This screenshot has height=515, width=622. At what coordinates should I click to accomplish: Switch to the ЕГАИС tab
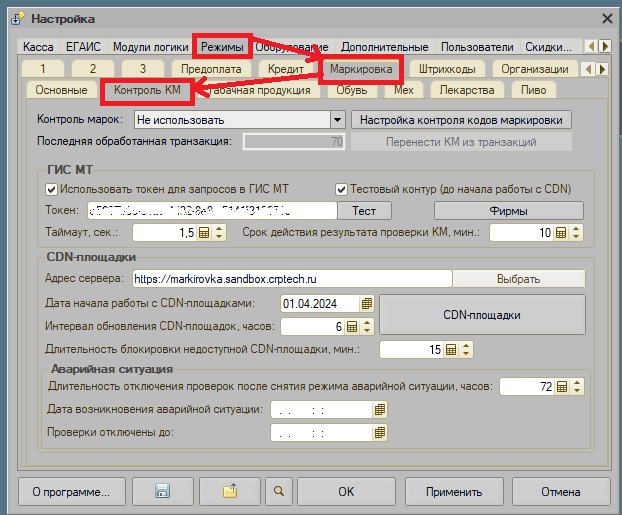[83, 47]
